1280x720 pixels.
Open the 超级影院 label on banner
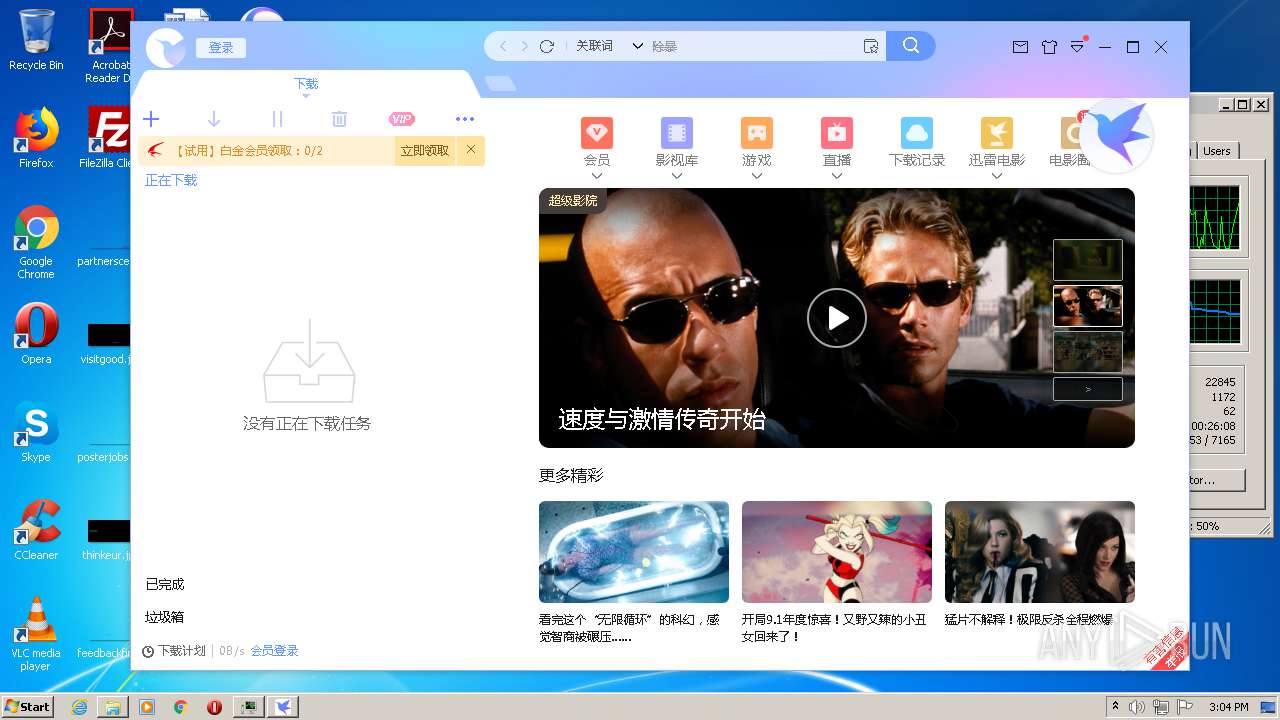573,201
